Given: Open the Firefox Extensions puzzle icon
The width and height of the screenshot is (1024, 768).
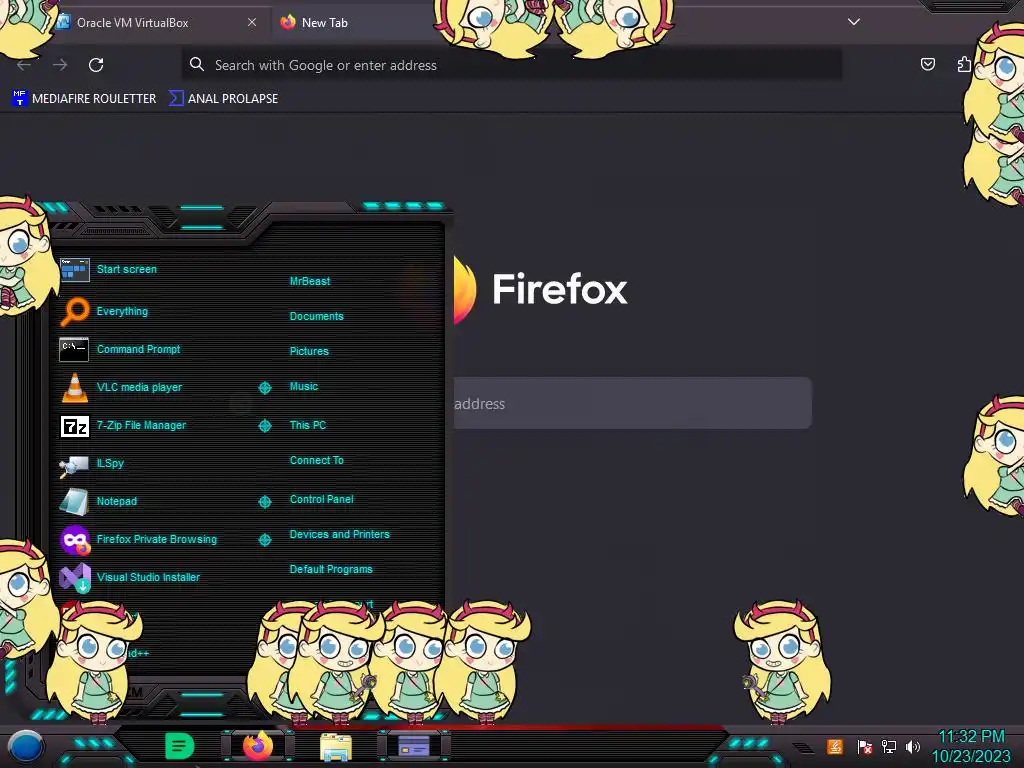Looking at the screenshot, I should pos(964,64).
